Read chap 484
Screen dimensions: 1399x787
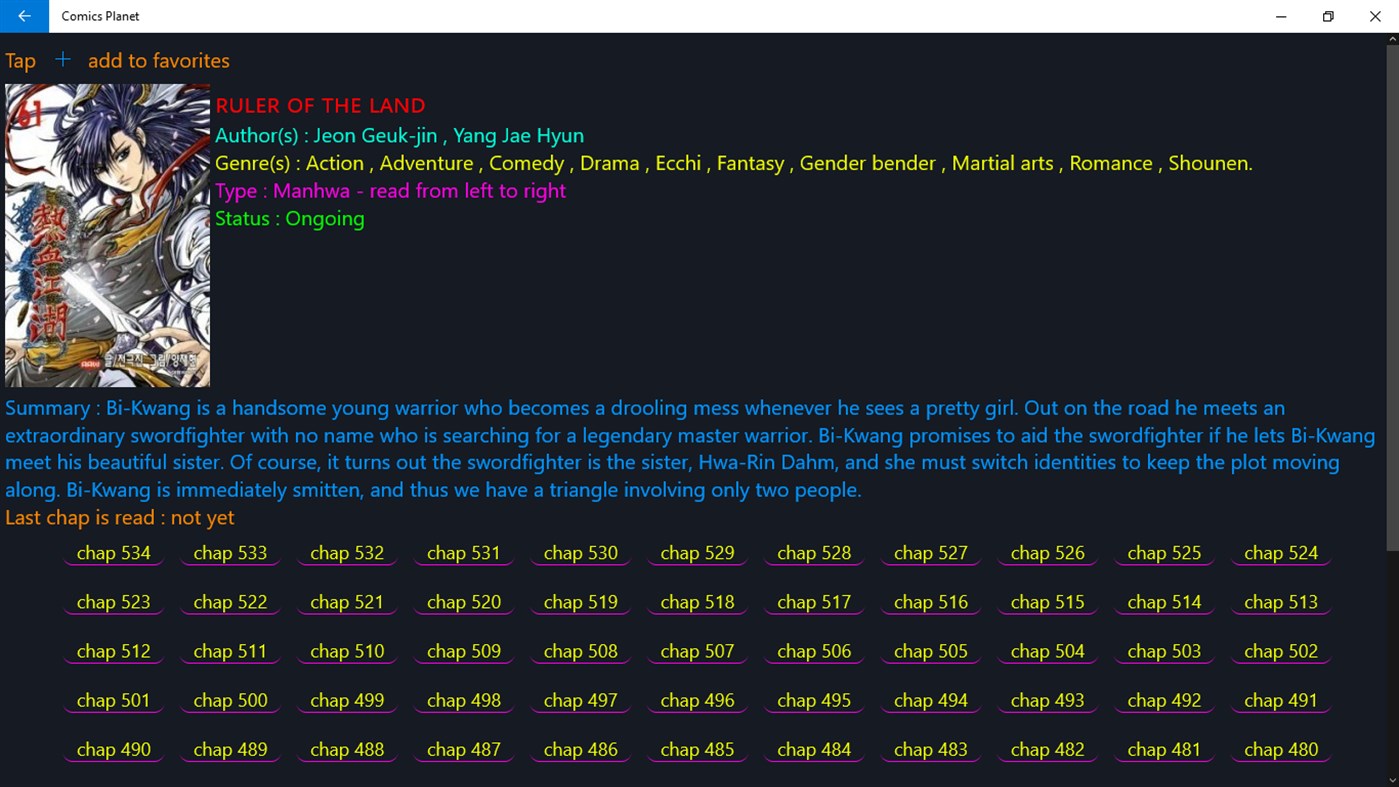click(814, 749)
